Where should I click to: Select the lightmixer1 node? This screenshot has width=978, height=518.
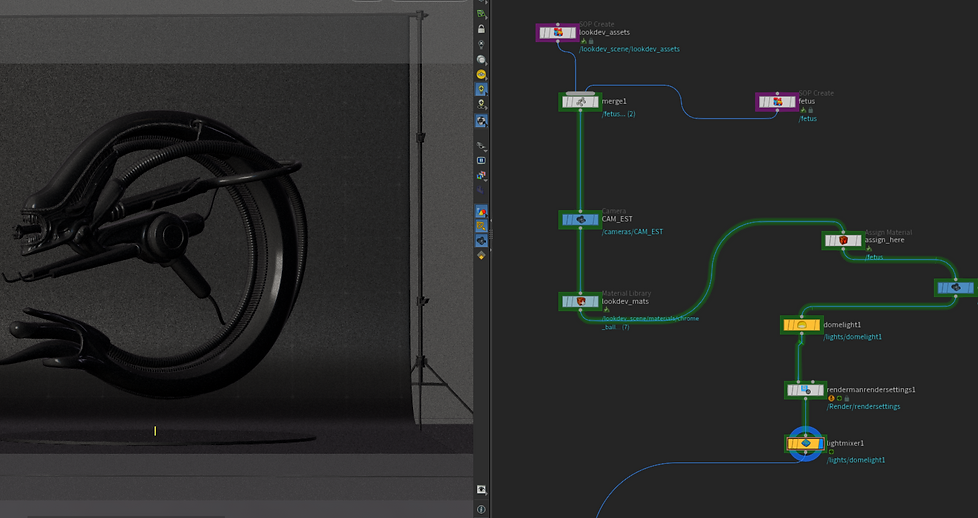[805, 444]
